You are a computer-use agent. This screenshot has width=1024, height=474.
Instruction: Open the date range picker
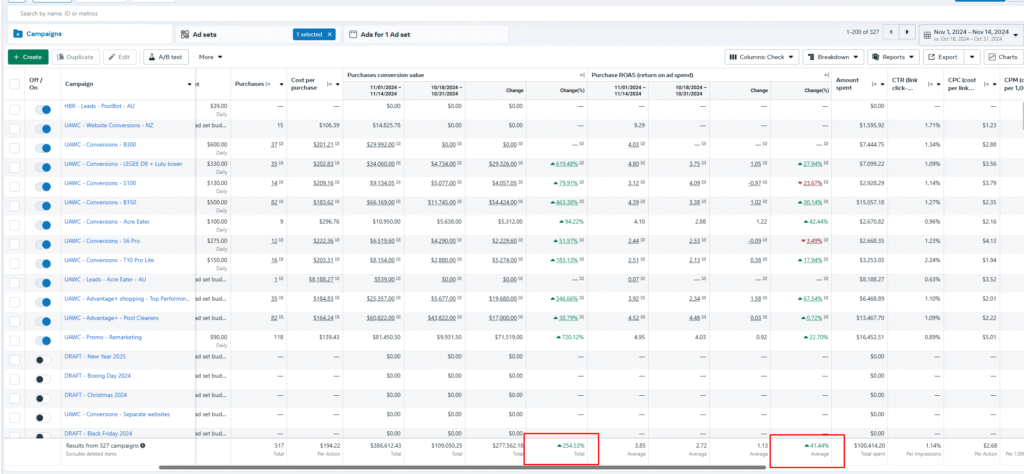click(x=971, y=33)
